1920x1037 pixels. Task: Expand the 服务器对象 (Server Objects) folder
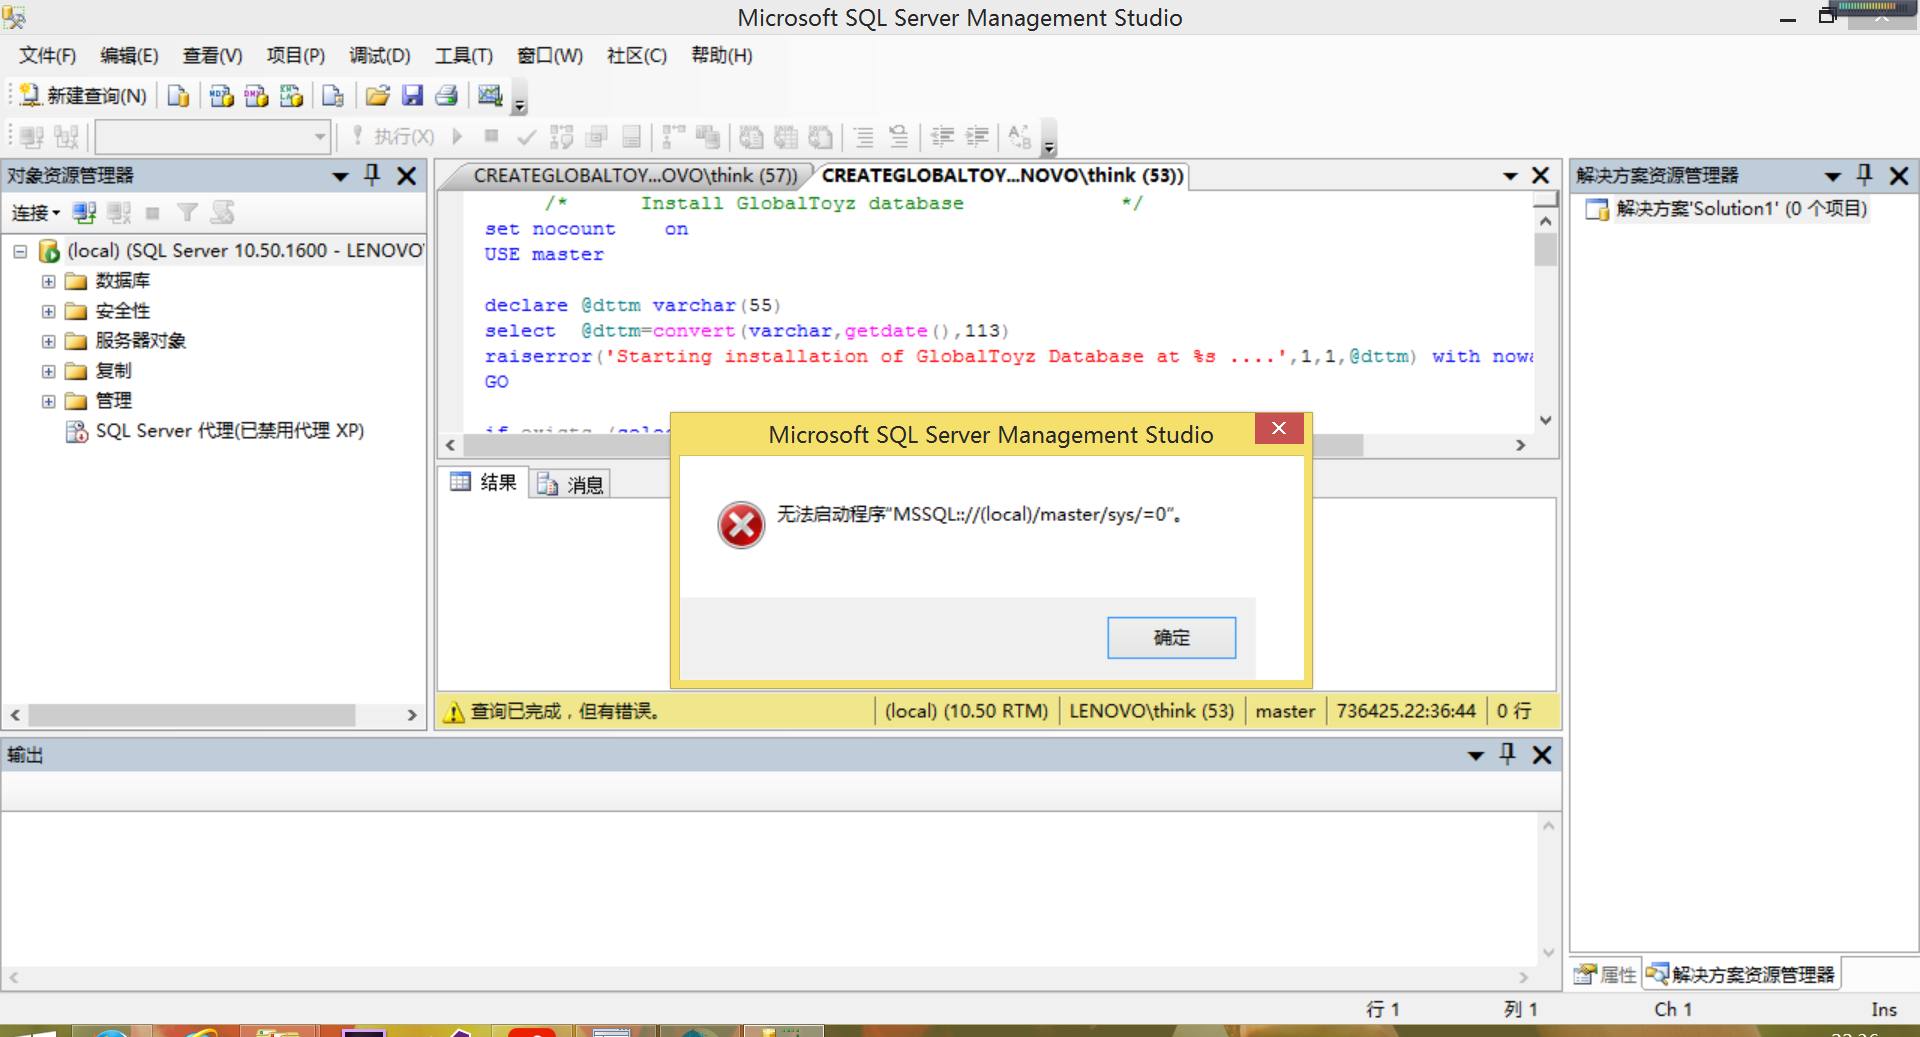click(x=48, y=341)
